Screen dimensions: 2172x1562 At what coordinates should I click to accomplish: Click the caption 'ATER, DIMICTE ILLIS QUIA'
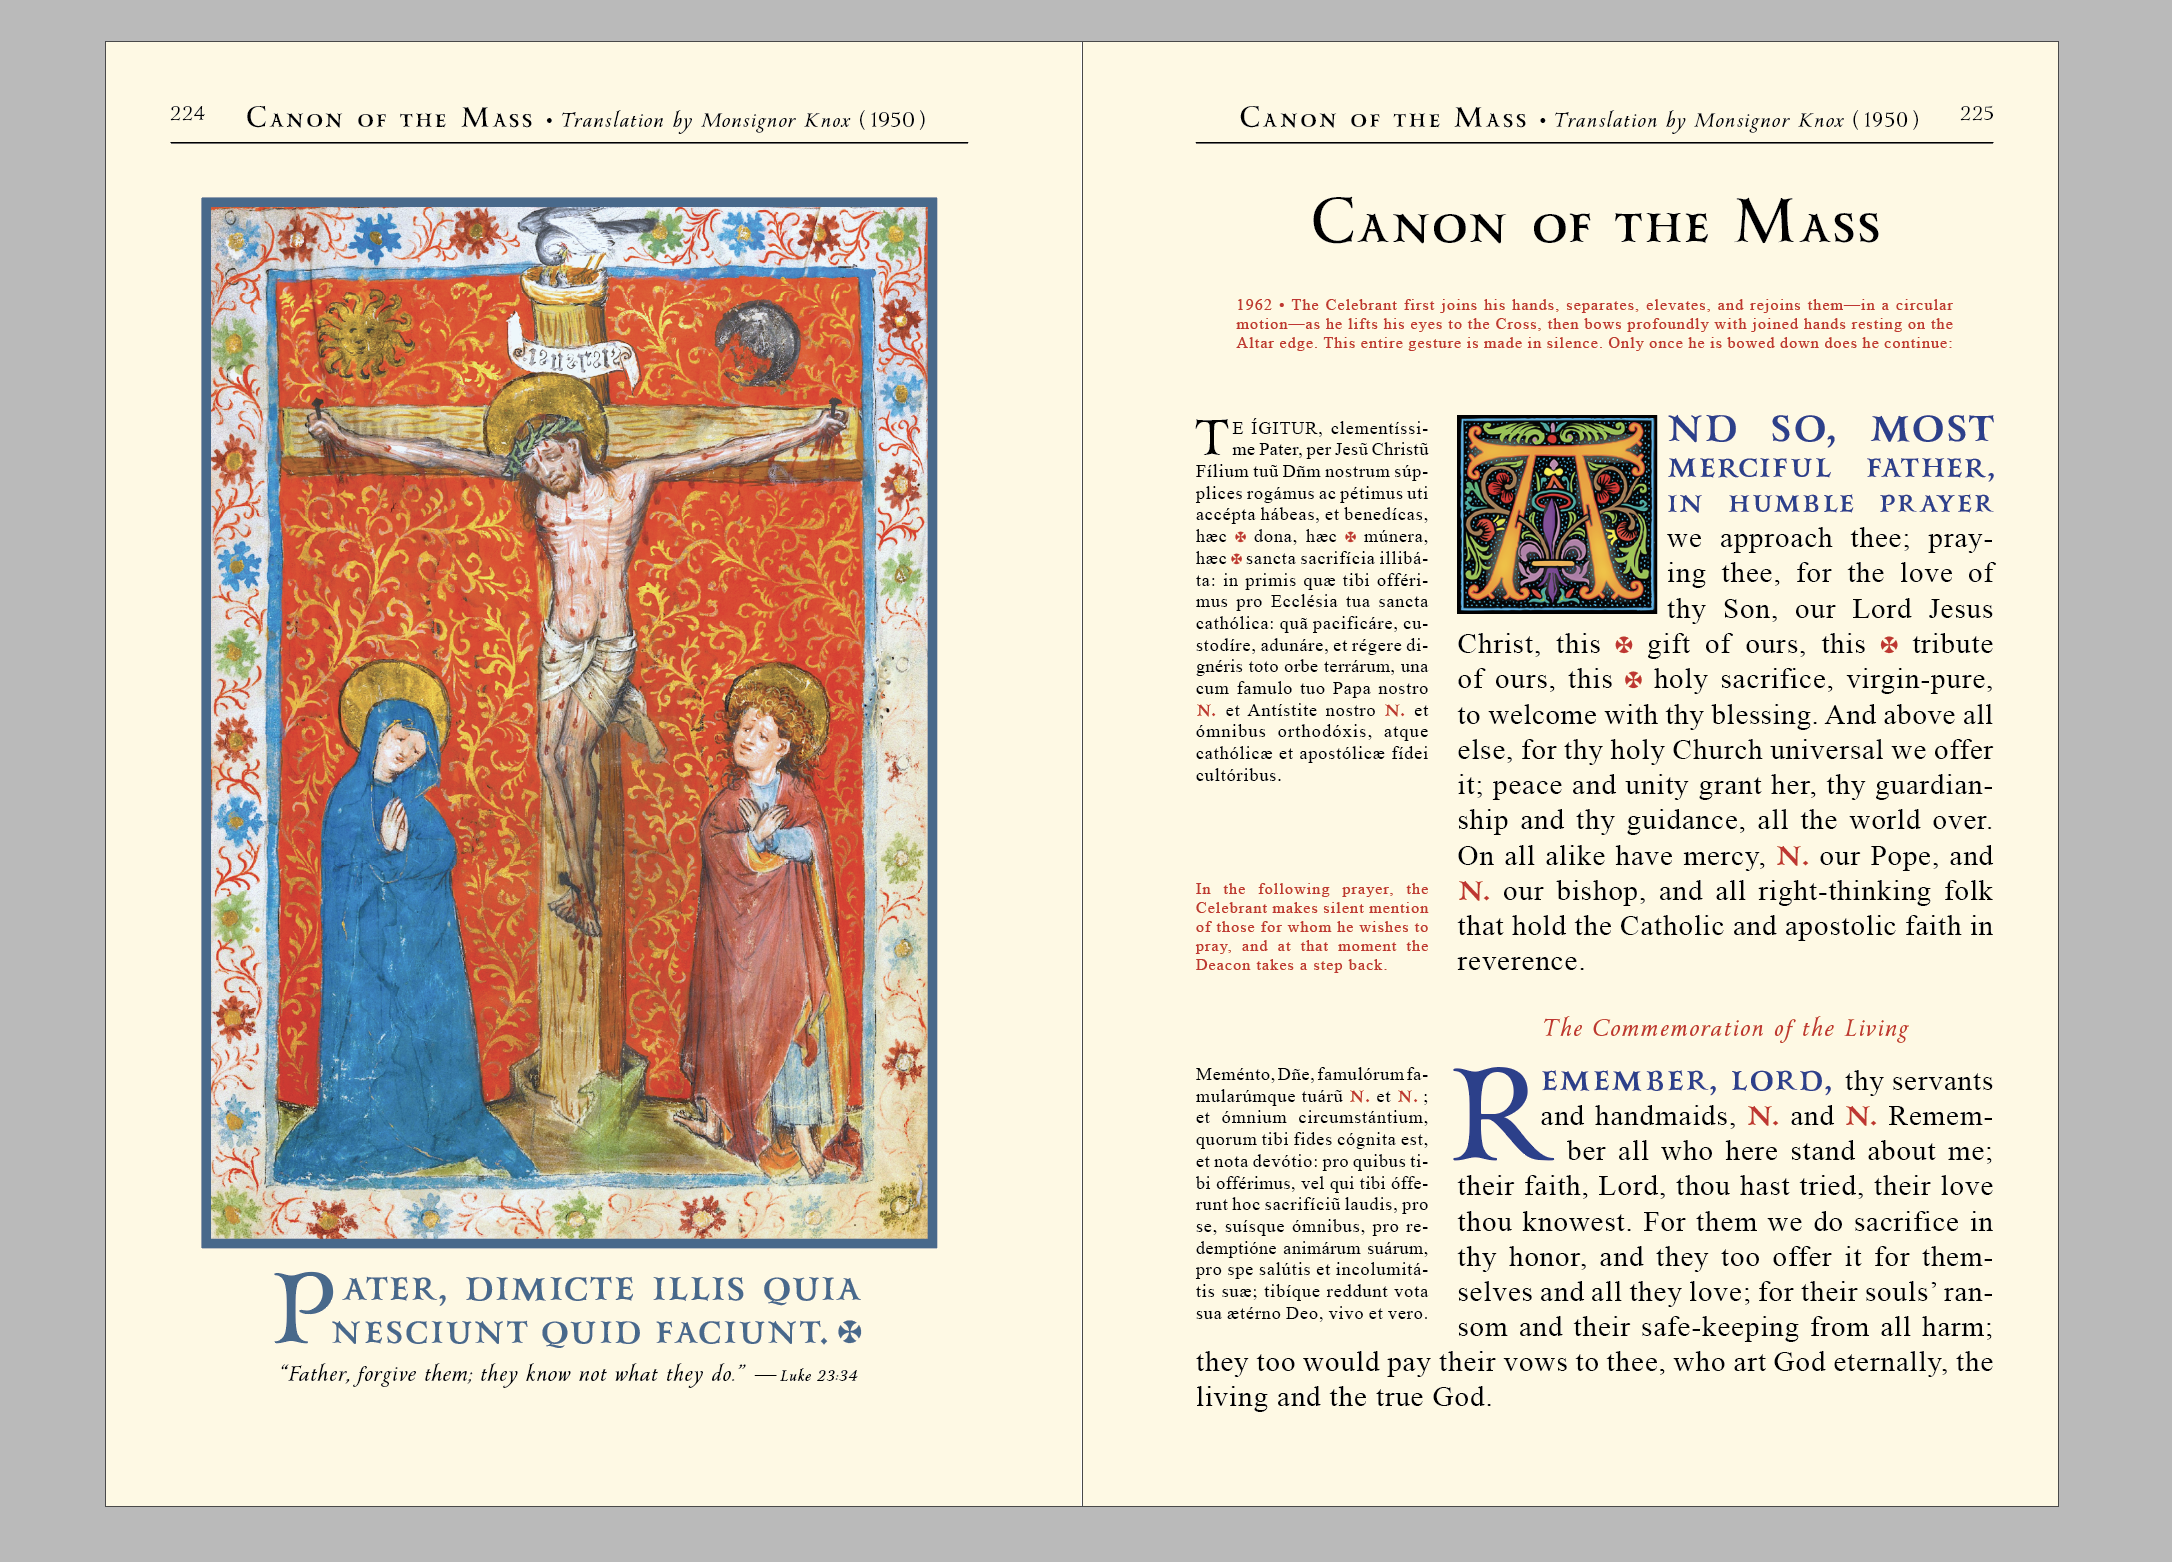tap(602, 1289)
